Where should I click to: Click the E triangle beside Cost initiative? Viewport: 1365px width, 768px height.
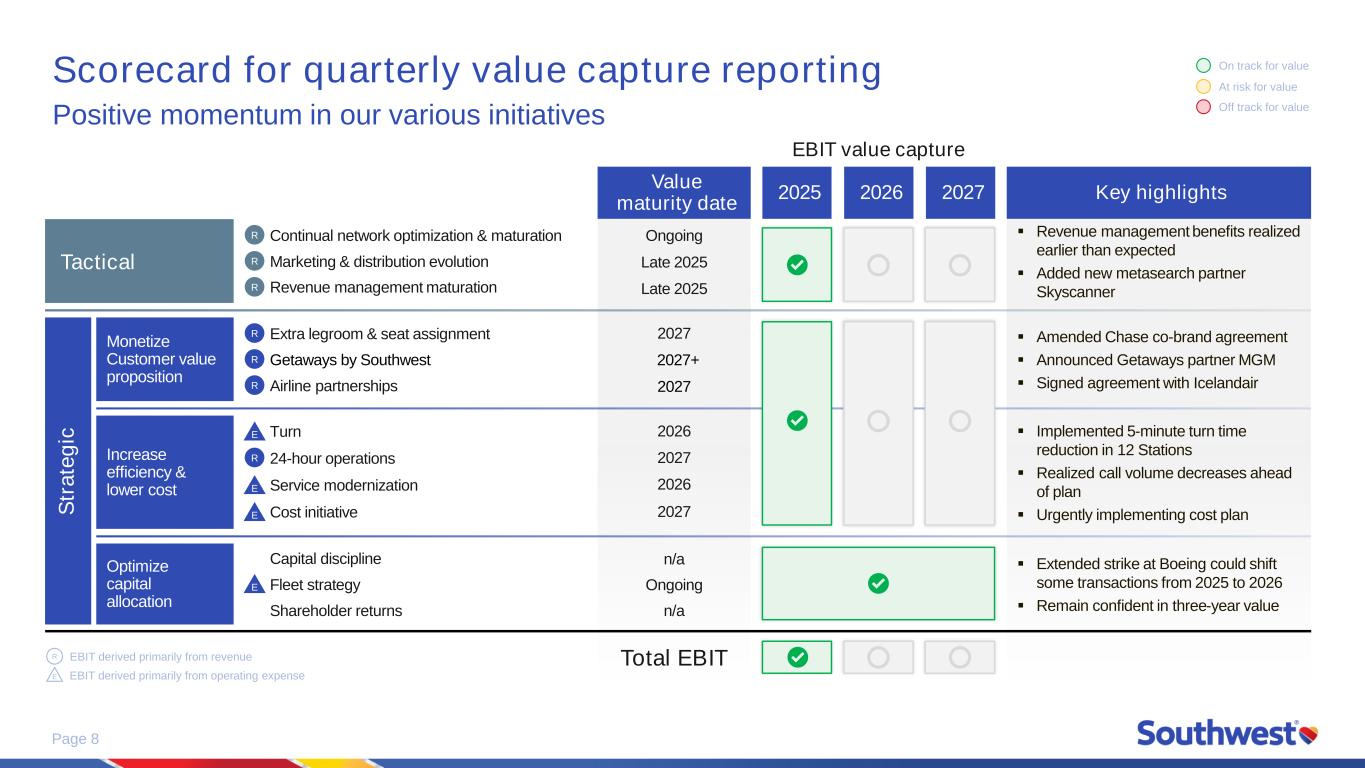click(255, 513)
